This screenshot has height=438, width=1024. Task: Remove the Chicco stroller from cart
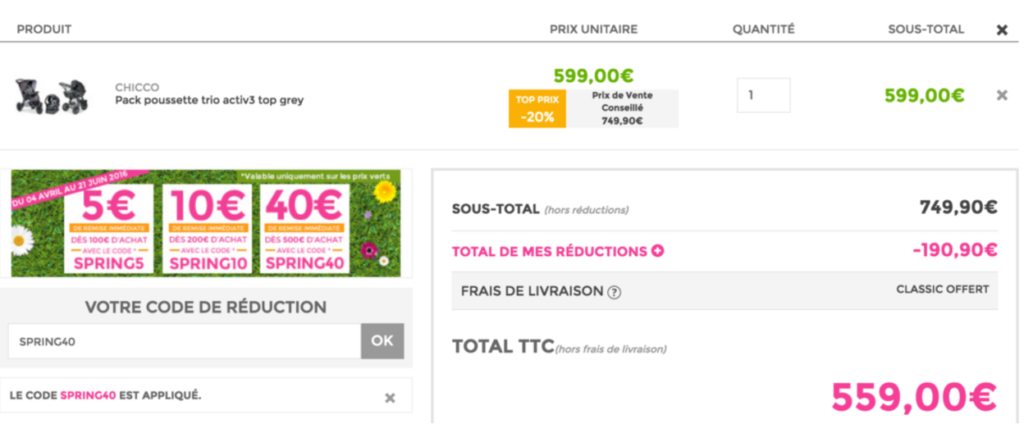1002,95
